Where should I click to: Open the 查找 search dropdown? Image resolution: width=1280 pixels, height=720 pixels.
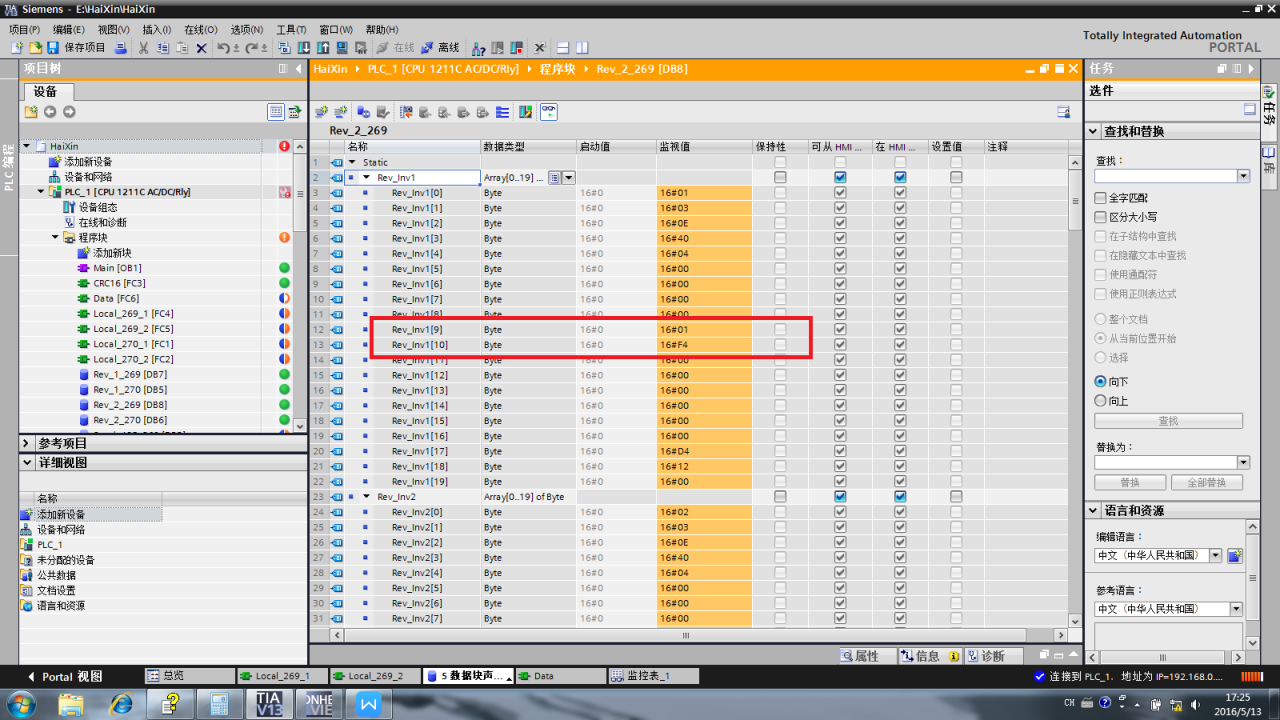(1243, 176)
